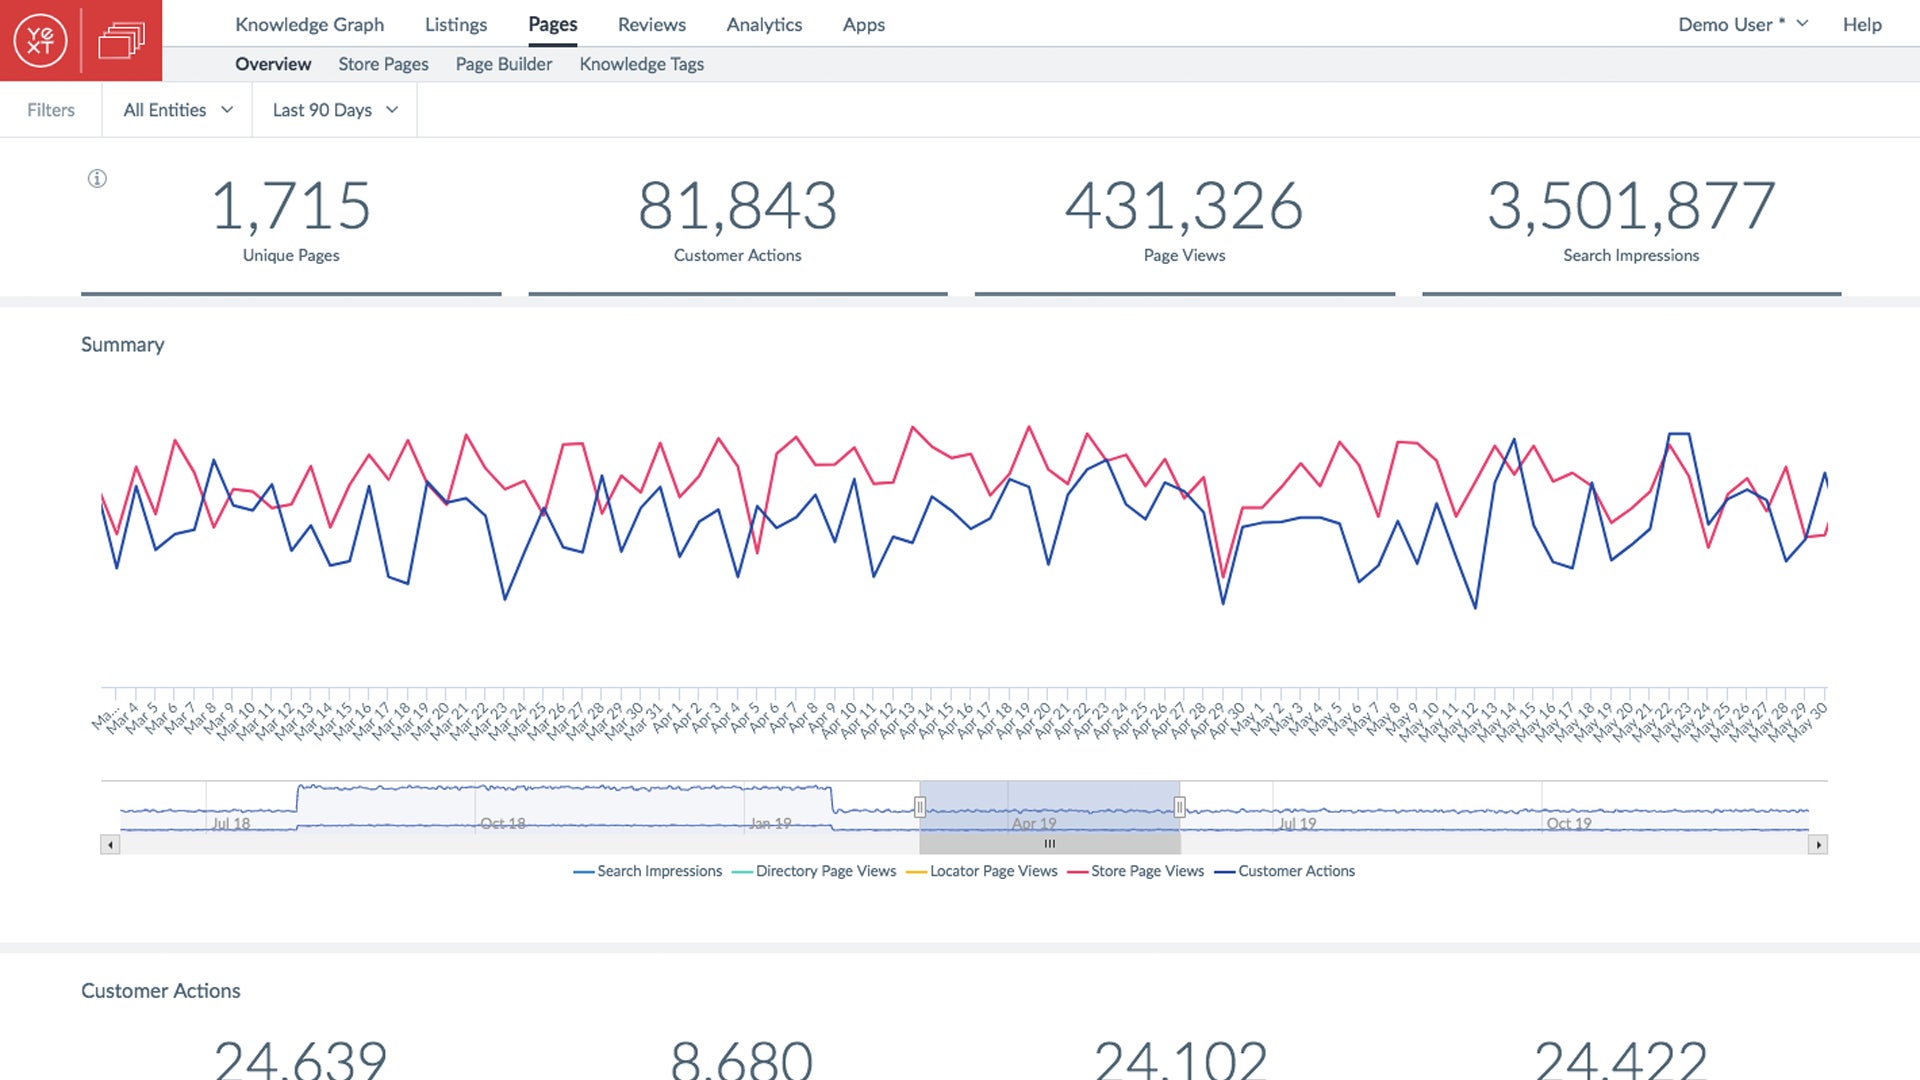
Task: Open the Last 90 Days dropdown
Action: [x=334, y=110]
